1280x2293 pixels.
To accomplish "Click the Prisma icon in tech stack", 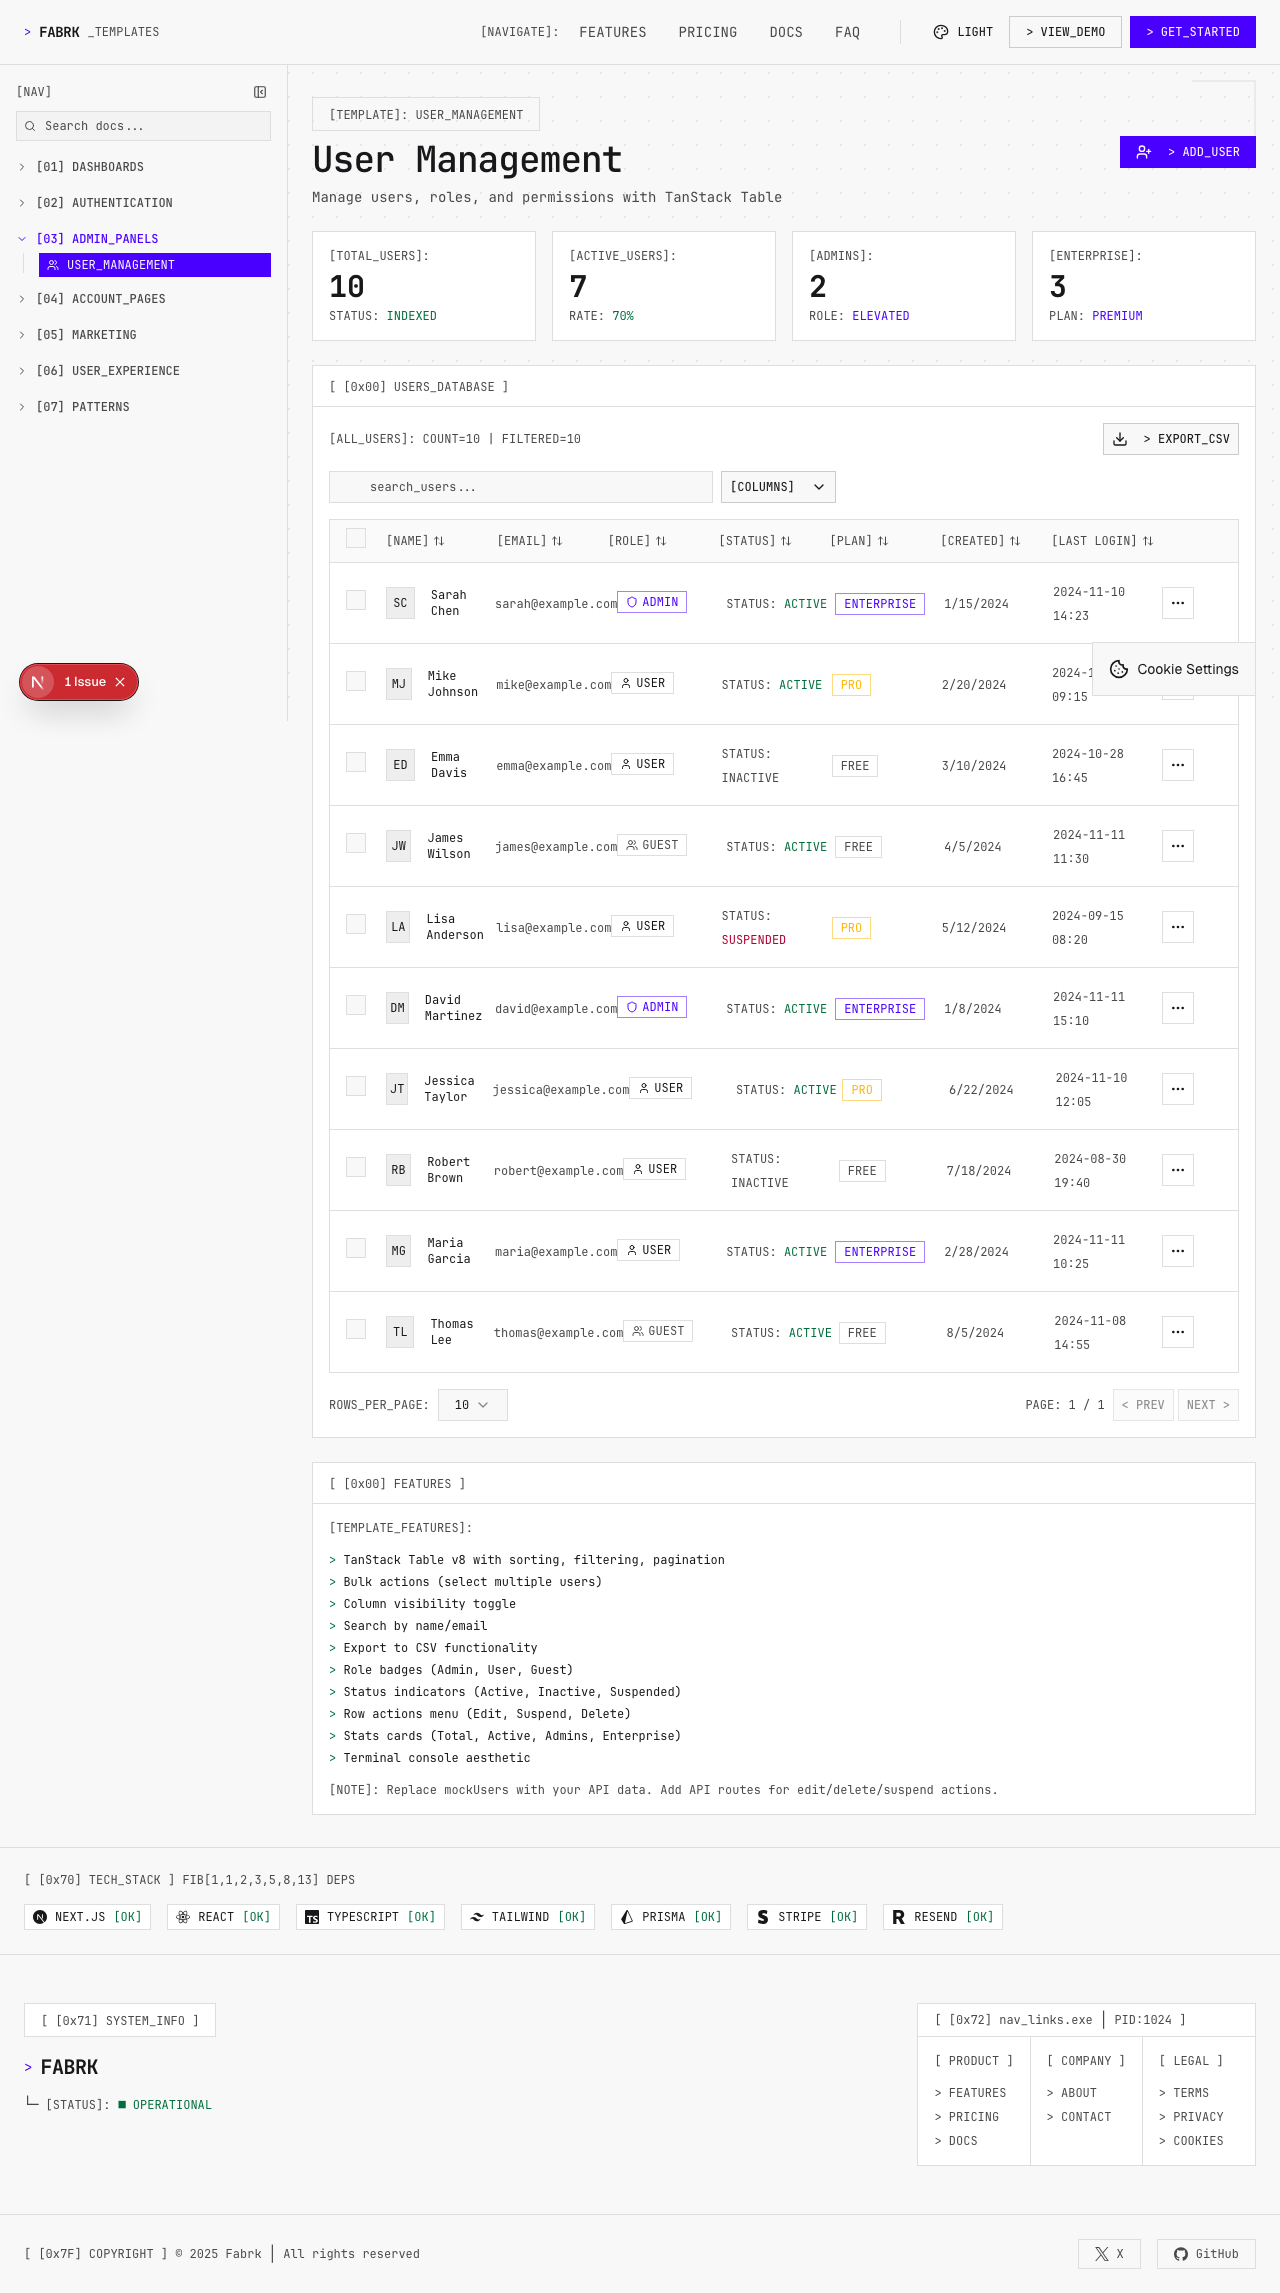I will click(x=627, y=1917).
